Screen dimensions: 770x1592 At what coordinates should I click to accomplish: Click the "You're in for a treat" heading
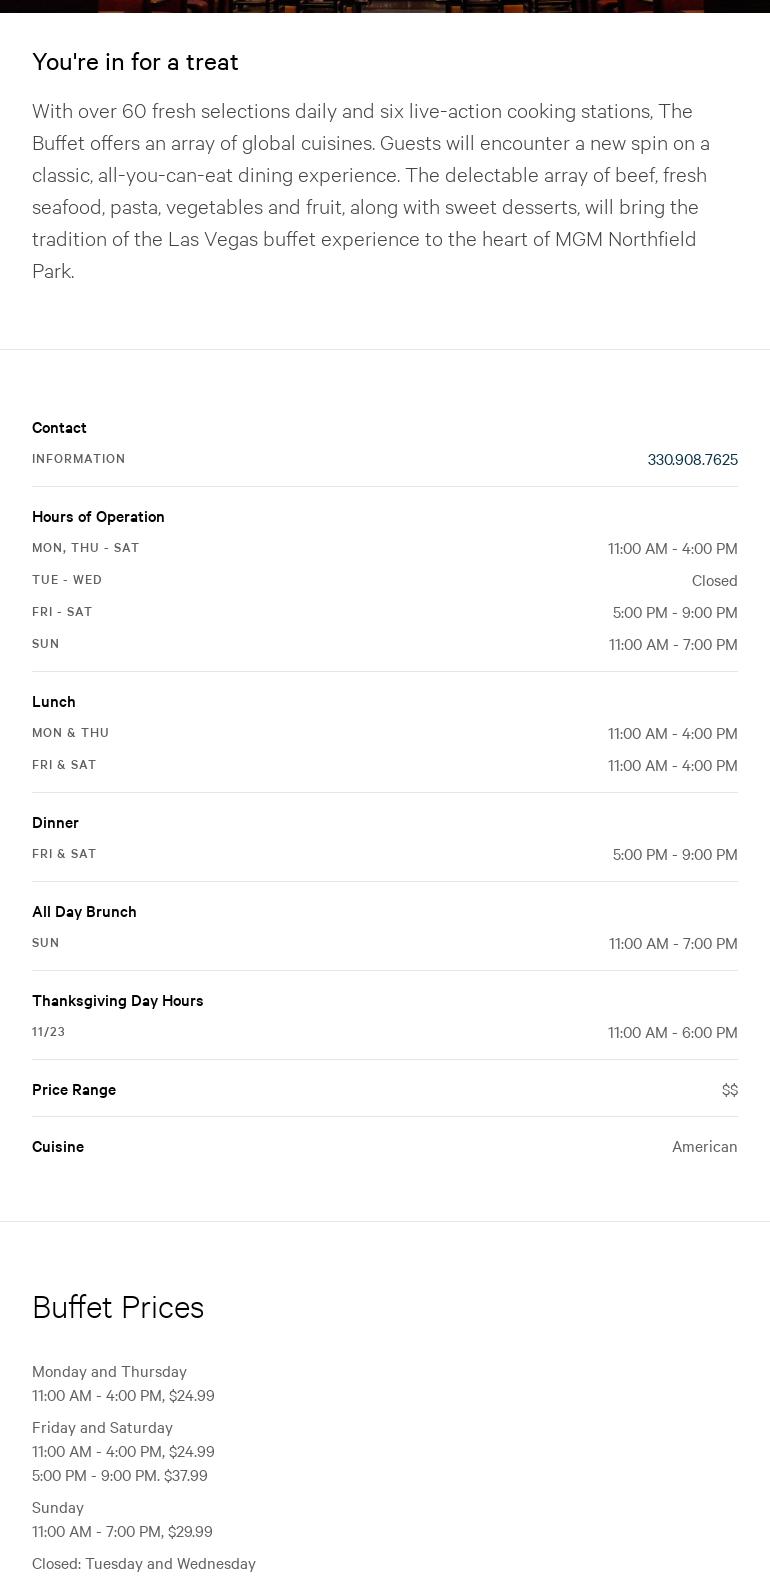(x=135, y=62)
